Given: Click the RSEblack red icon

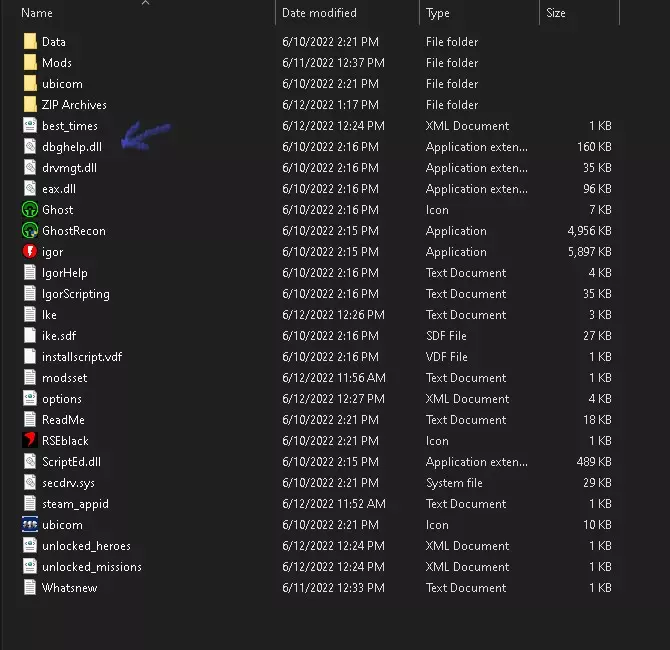Looking at the screenshot, I should tap(30, 441).
